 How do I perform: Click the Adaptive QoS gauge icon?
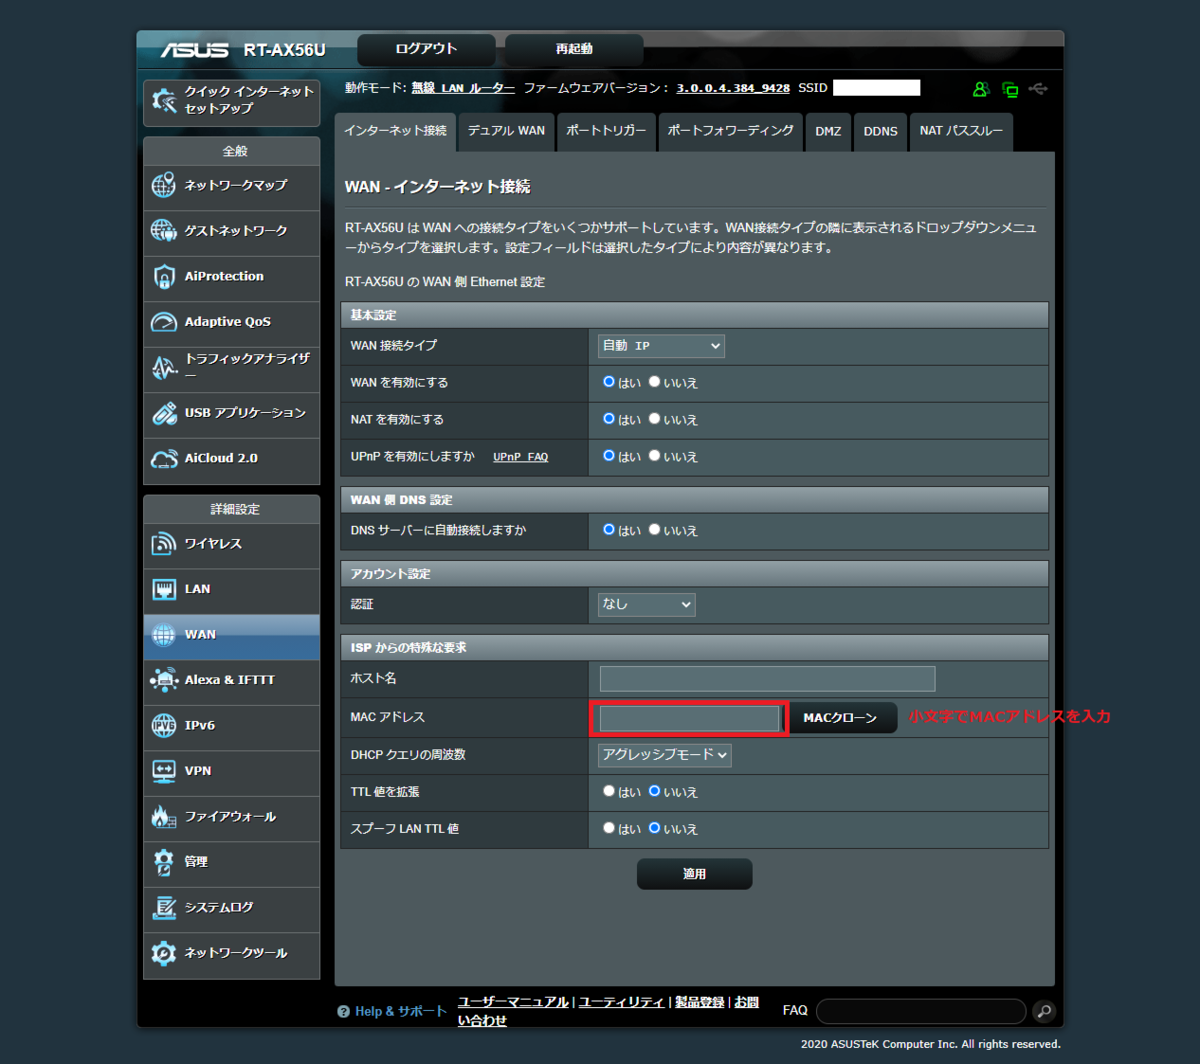tap(164, 322)
